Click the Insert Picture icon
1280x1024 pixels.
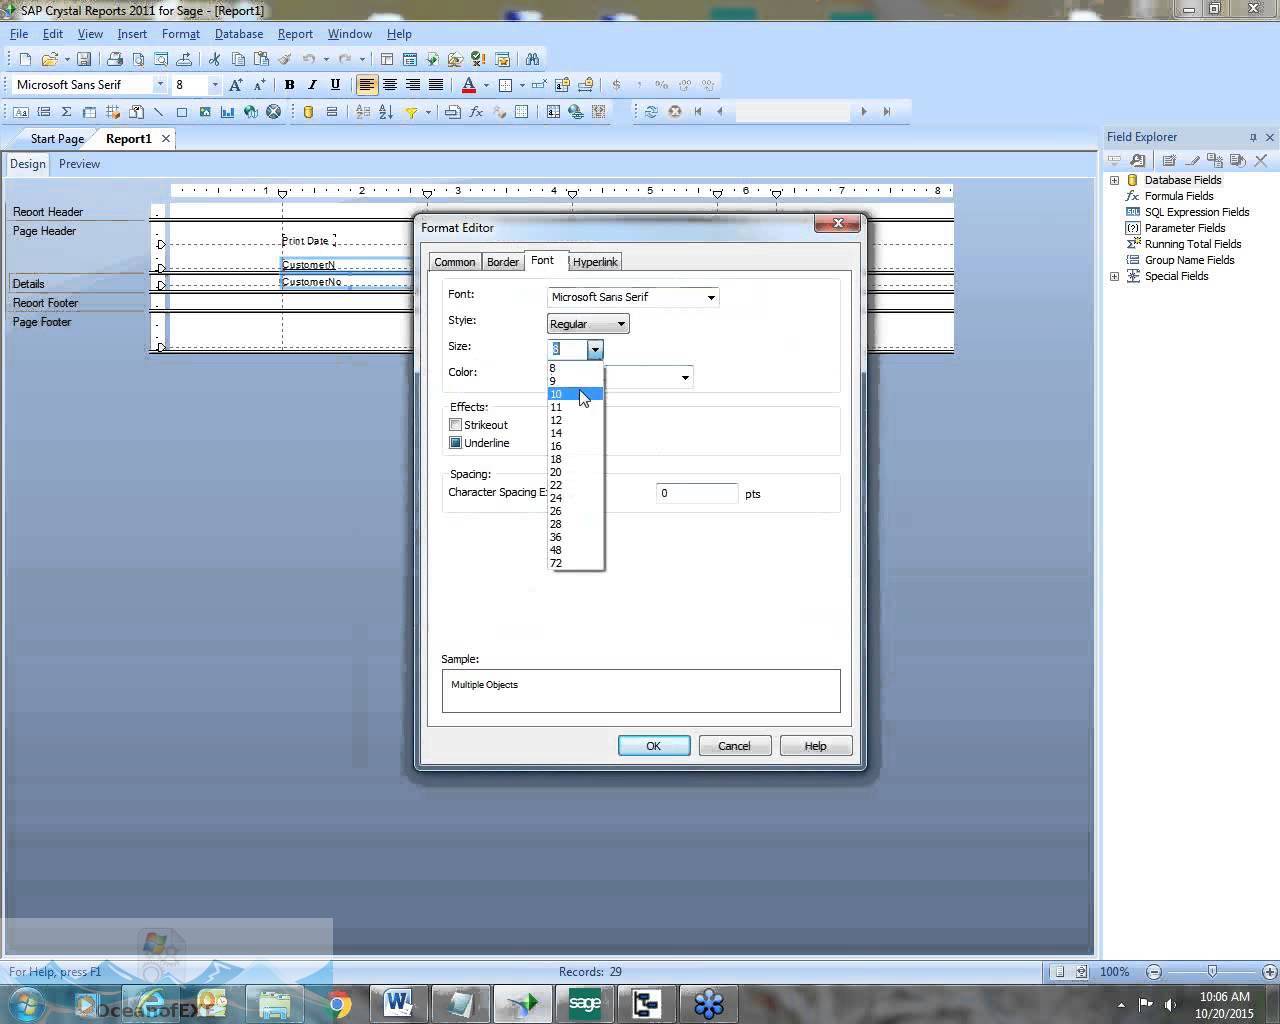(x=205, y=112)
